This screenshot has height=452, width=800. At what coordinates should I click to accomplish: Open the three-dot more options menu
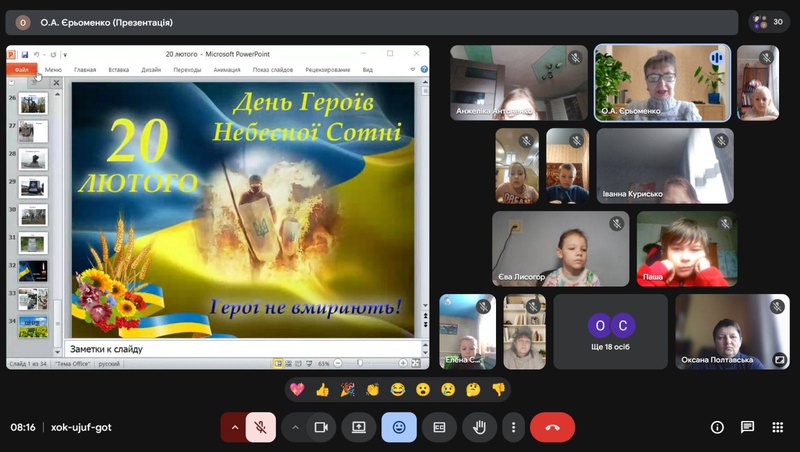click(513, 427)
